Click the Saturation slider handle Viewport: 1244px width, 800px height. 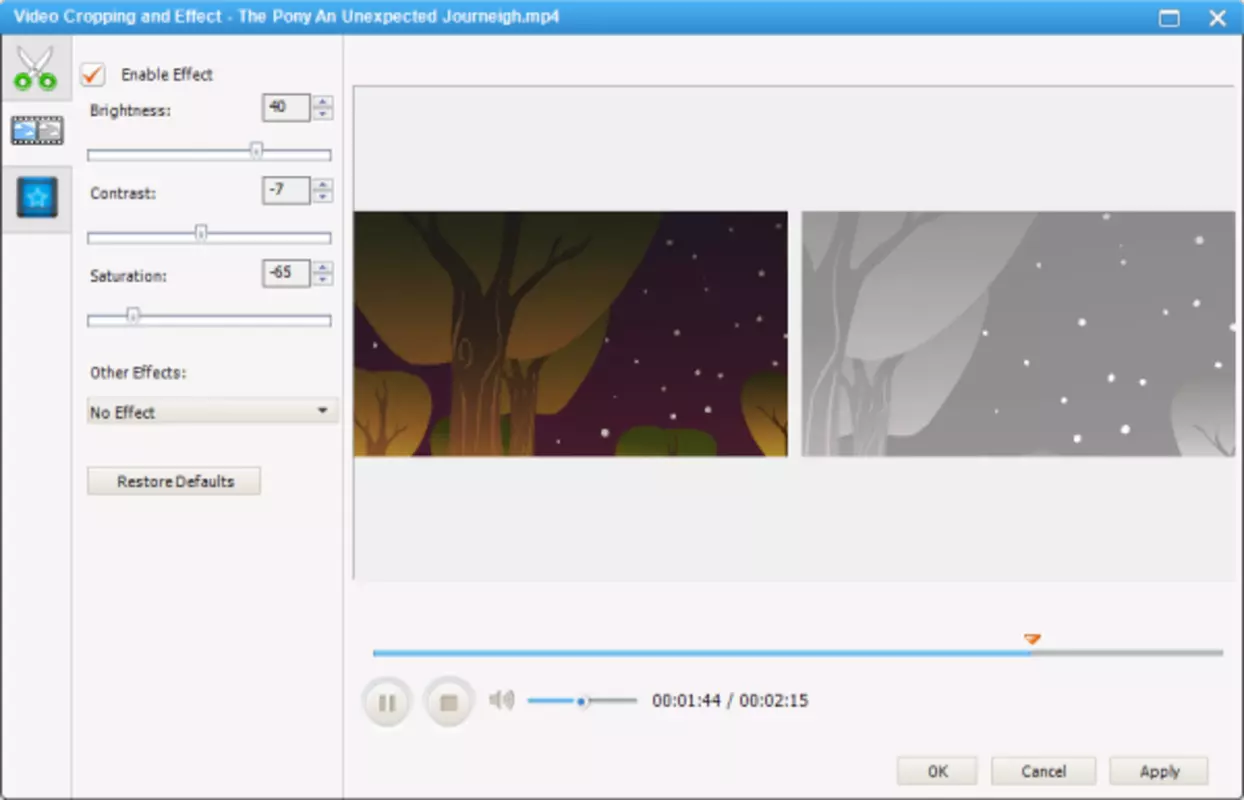[132, 317]
